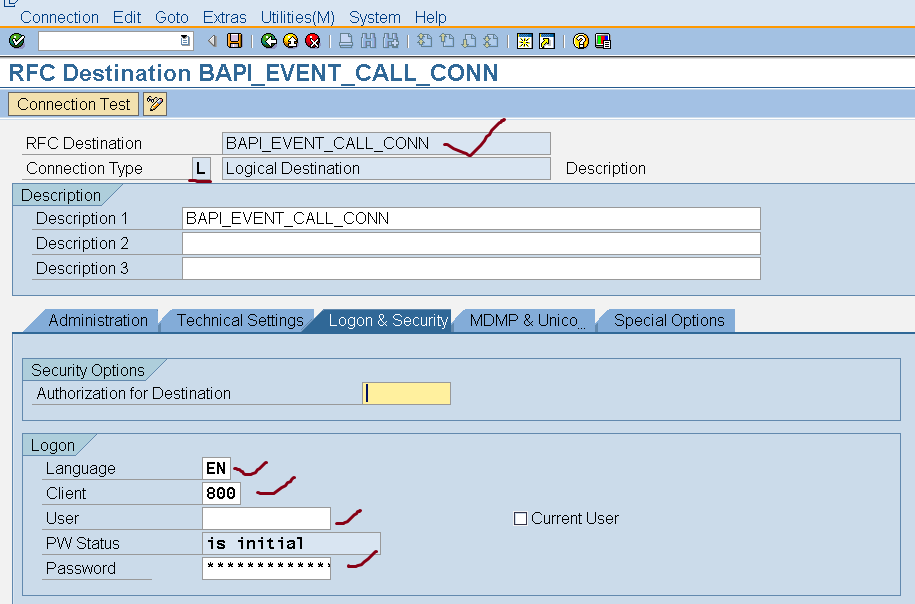The width and height of the screenshot is (915, 604).
Task: Switch to the MDMP & Unicode tab
Action: point(526,320)
